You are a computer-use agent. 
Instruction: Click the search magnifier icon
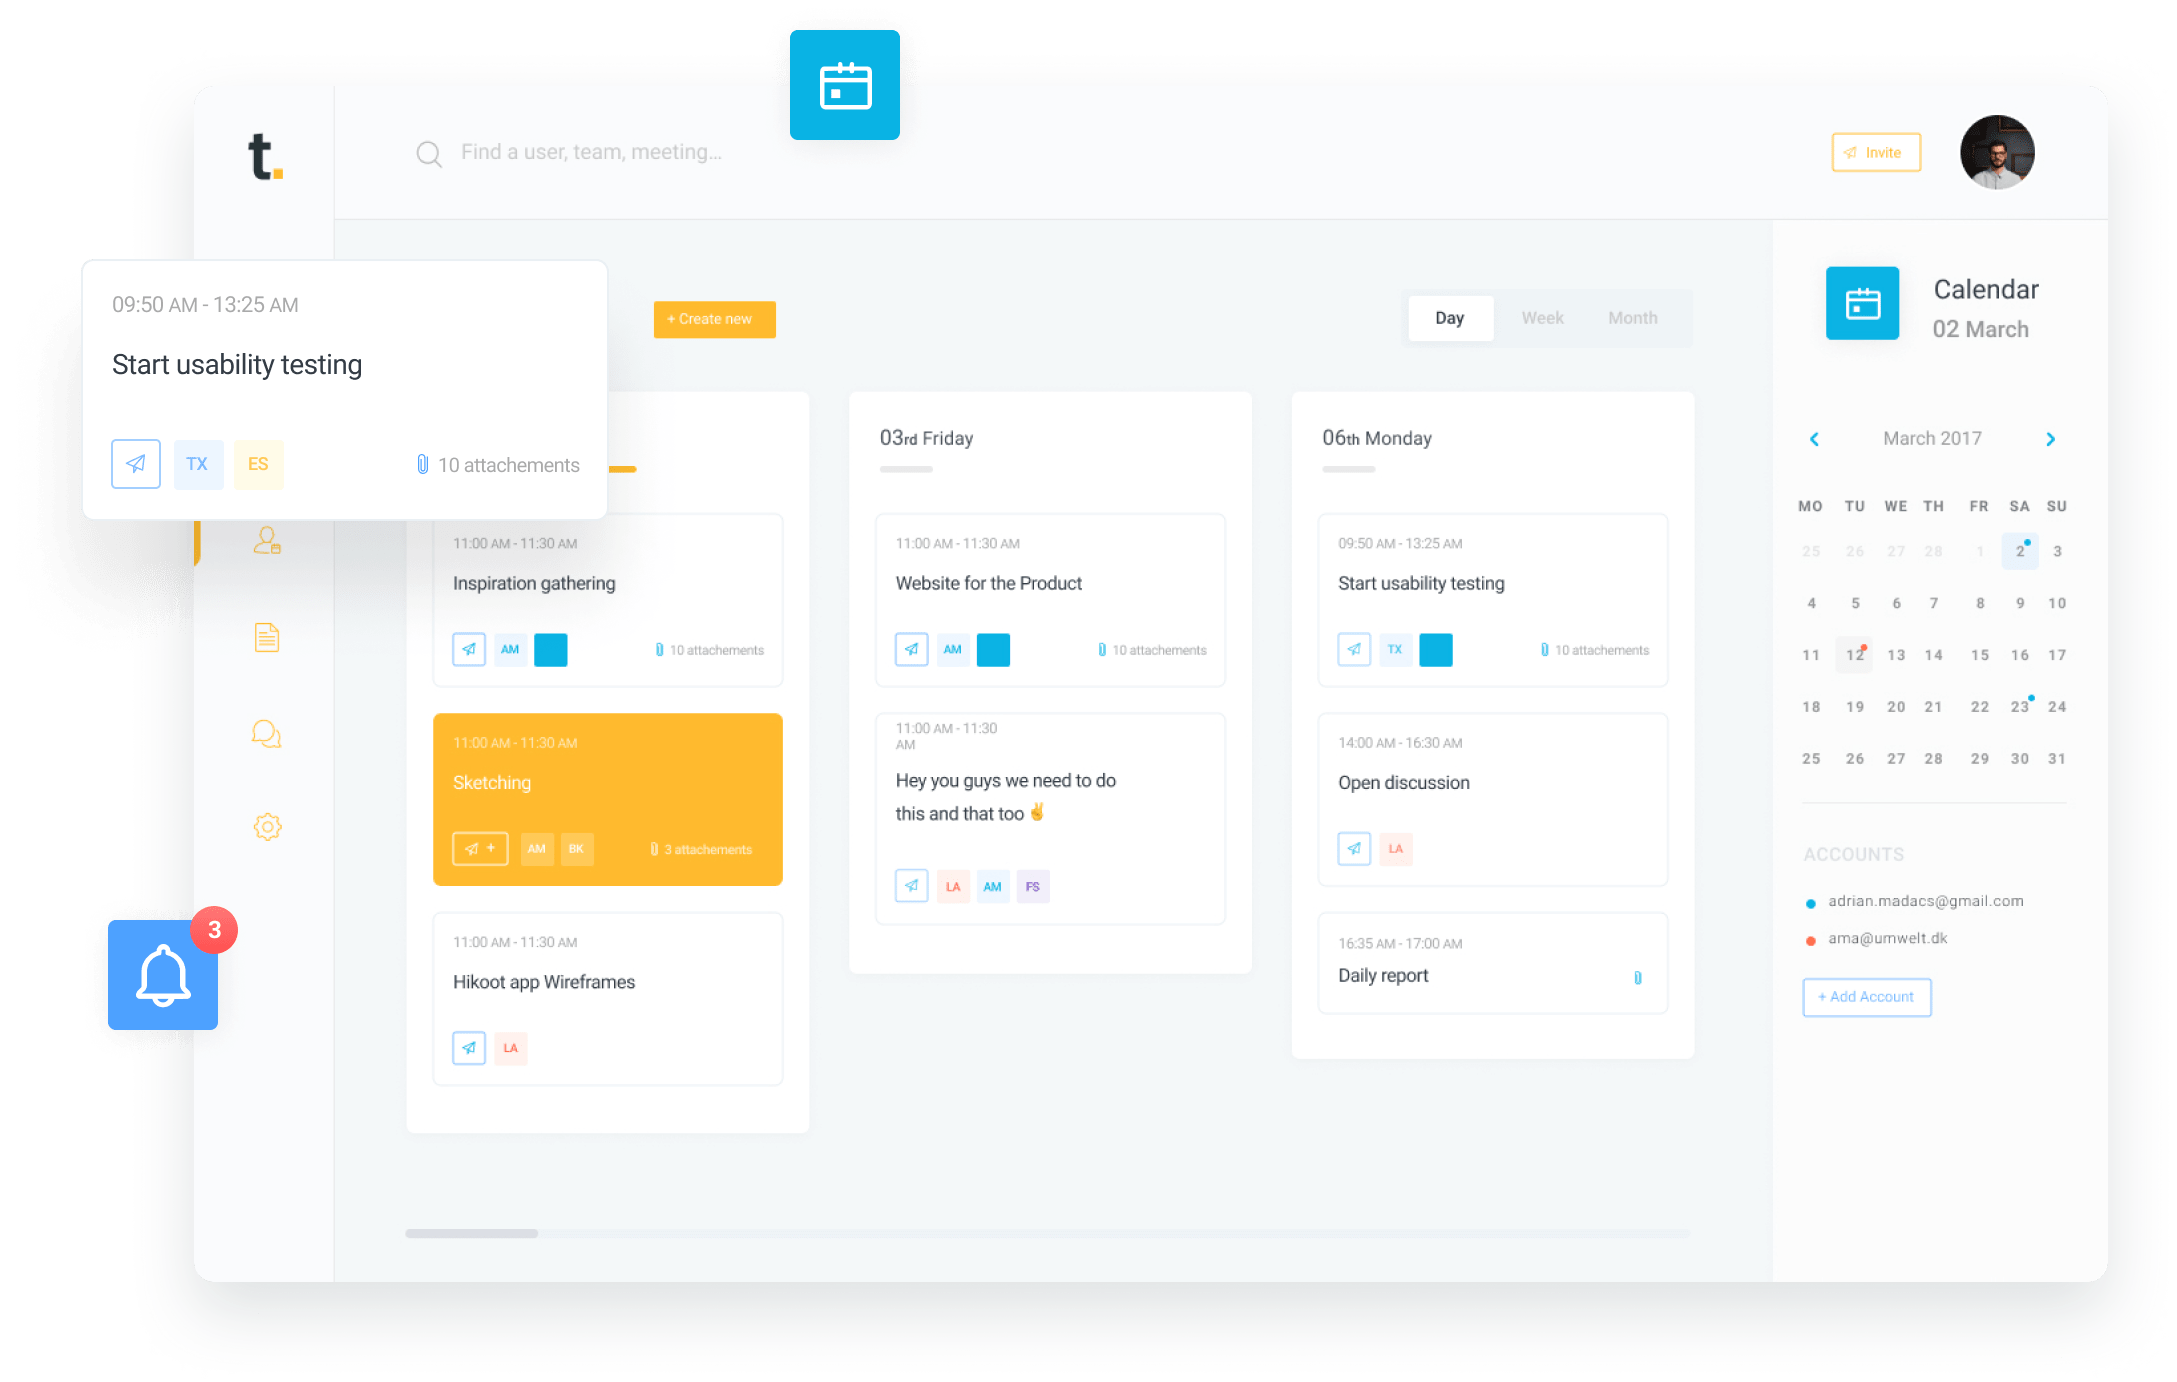pyautogui.click(x=429, y=154)
